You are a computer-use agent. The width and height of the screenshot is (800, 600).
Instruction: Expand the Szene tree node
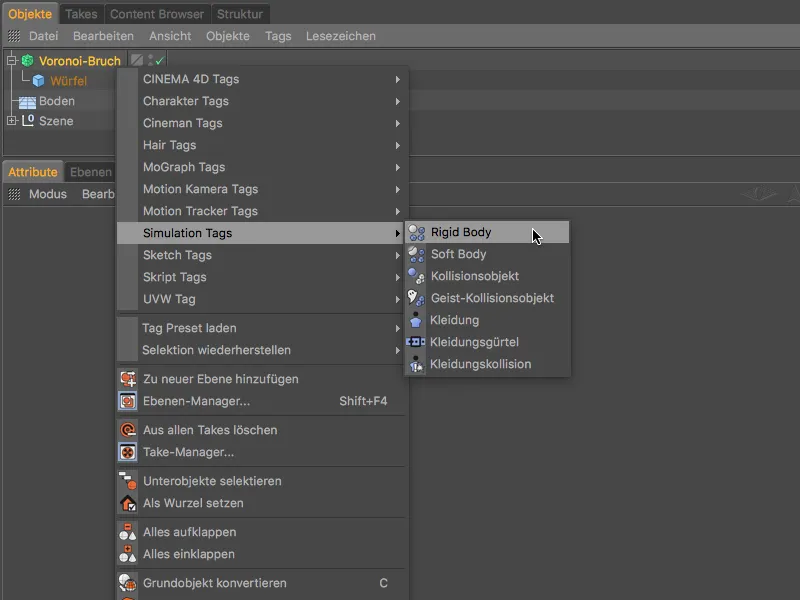pos(12,121)
